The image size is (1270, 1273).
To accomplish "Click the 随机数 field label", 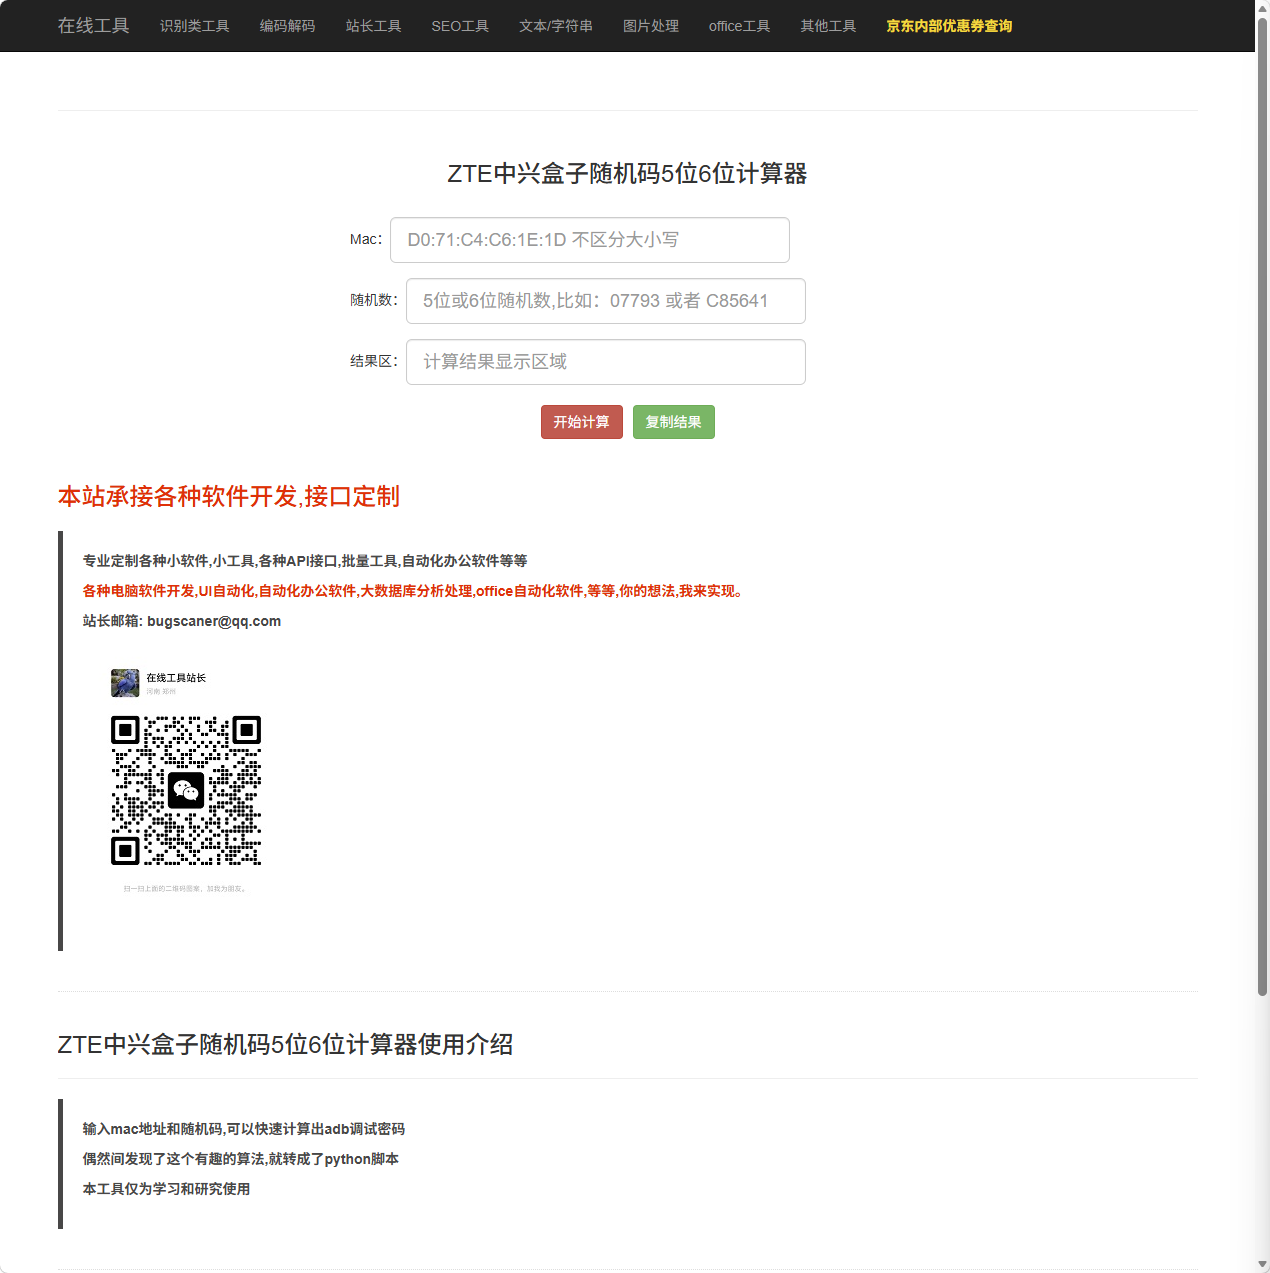I will 374,300.
